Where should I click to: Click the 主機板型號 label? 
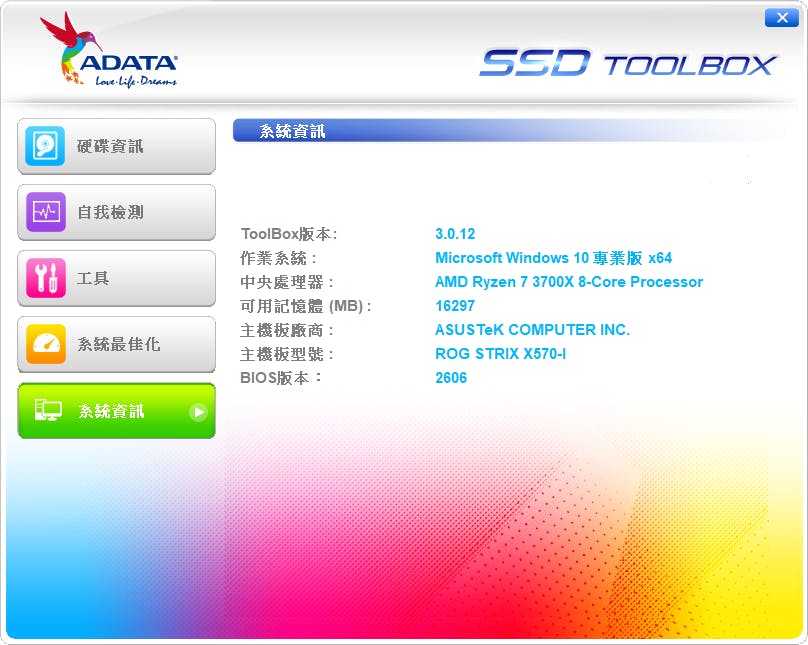(x=287, y=354)
